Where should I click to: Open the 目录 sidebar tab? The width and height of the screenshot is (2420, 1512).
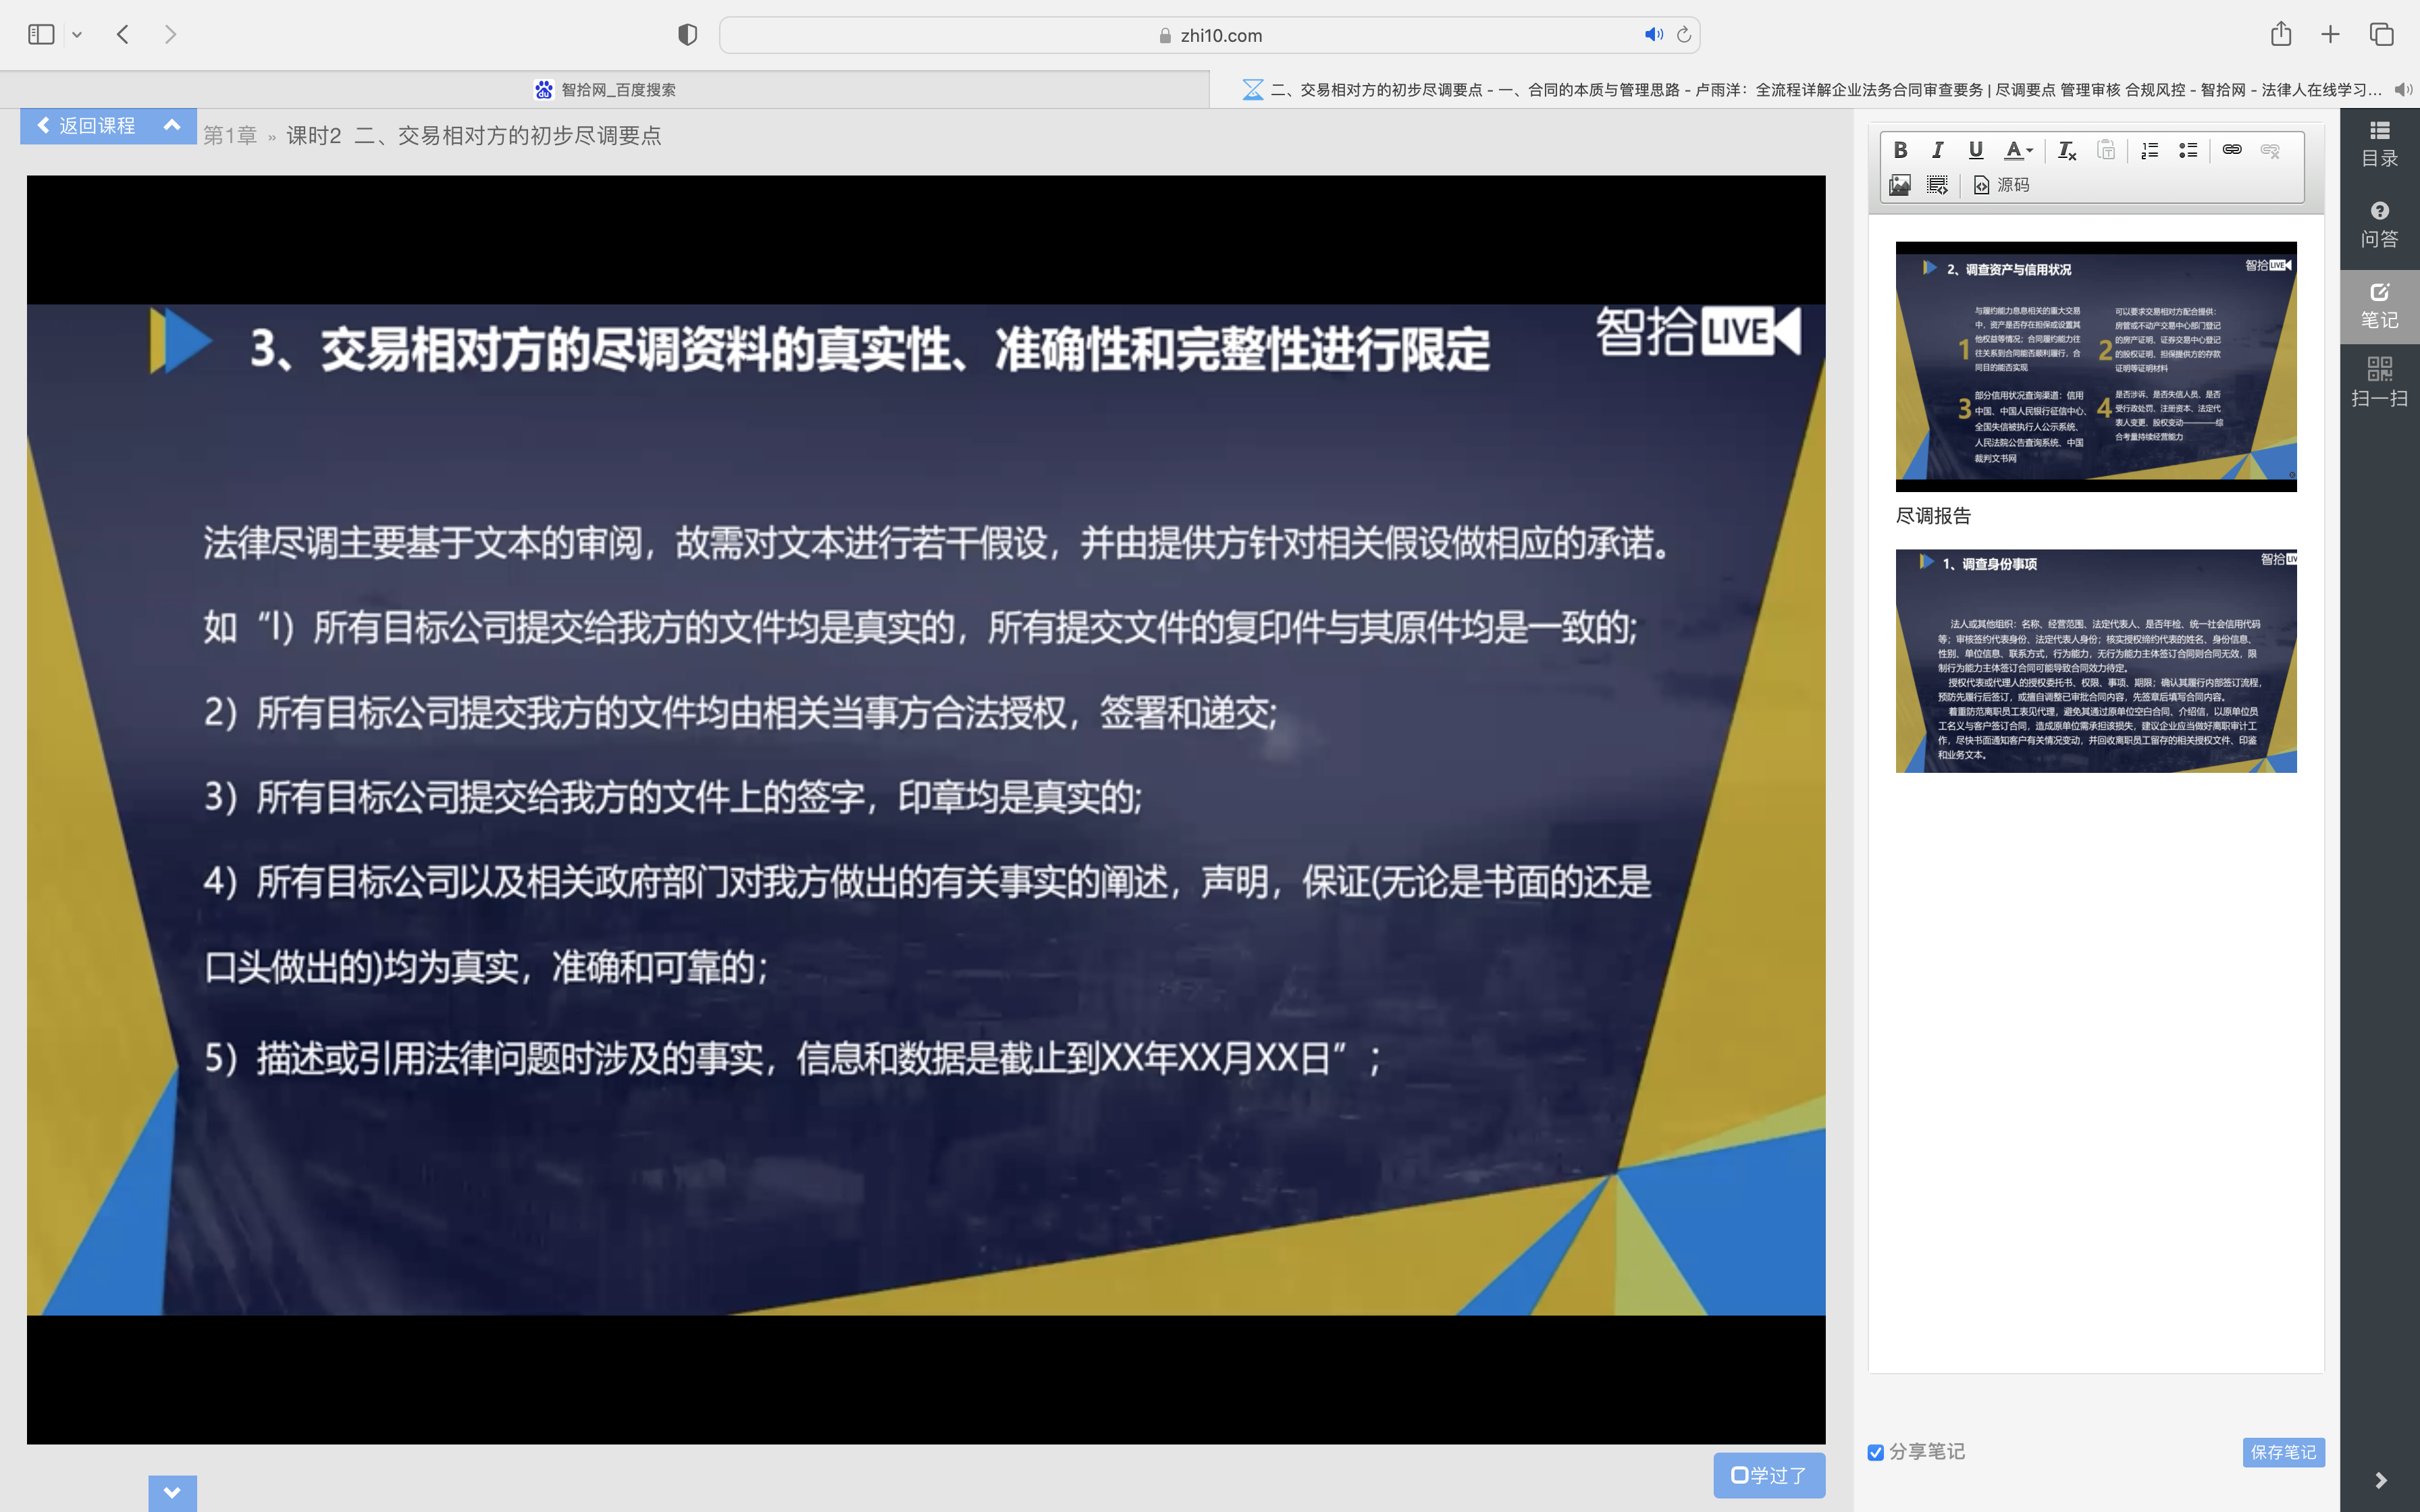point(2379,143)
